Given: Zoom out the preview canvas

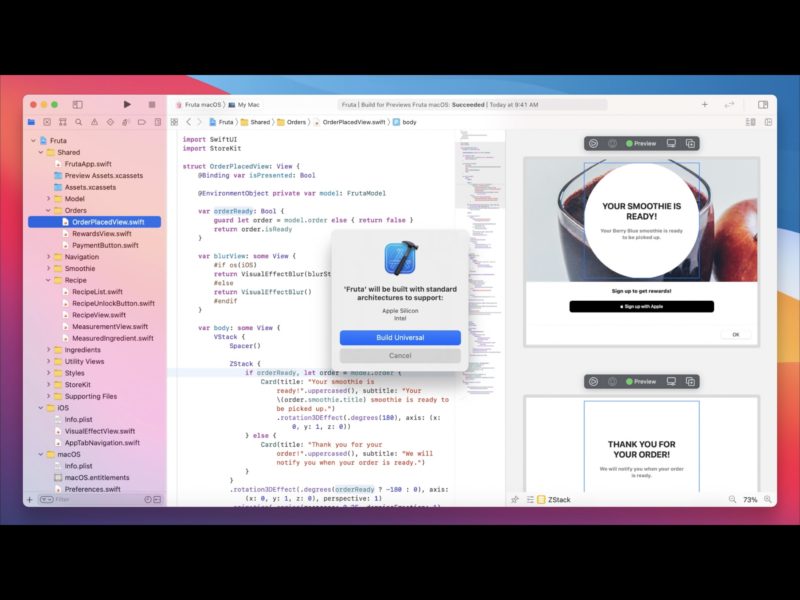Looking at the screenshot, I should [732, 499].
